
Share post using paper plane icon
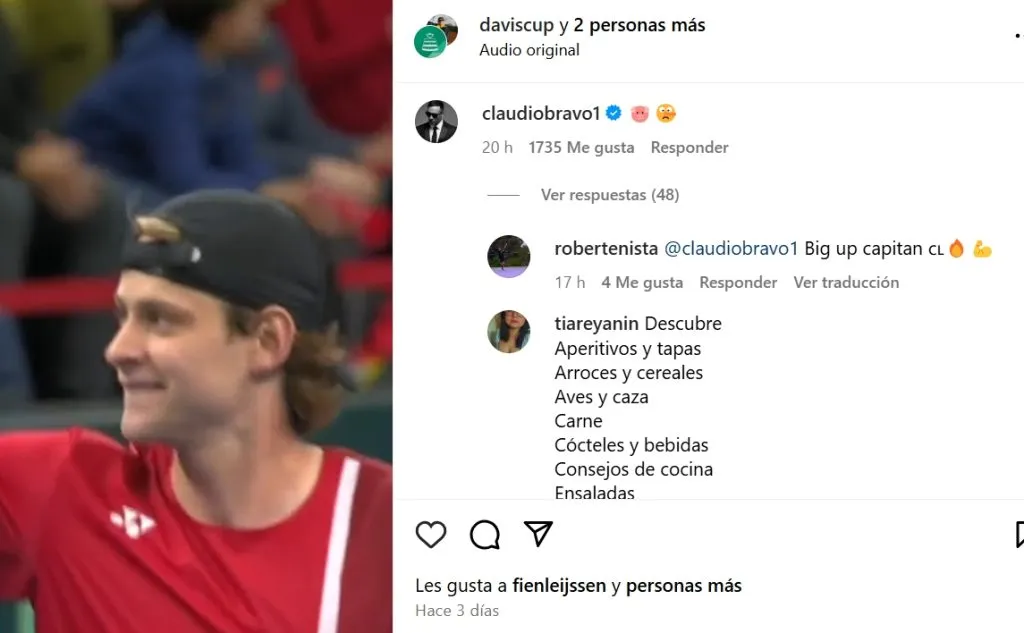pyautogui.click(x=538, y=534)
